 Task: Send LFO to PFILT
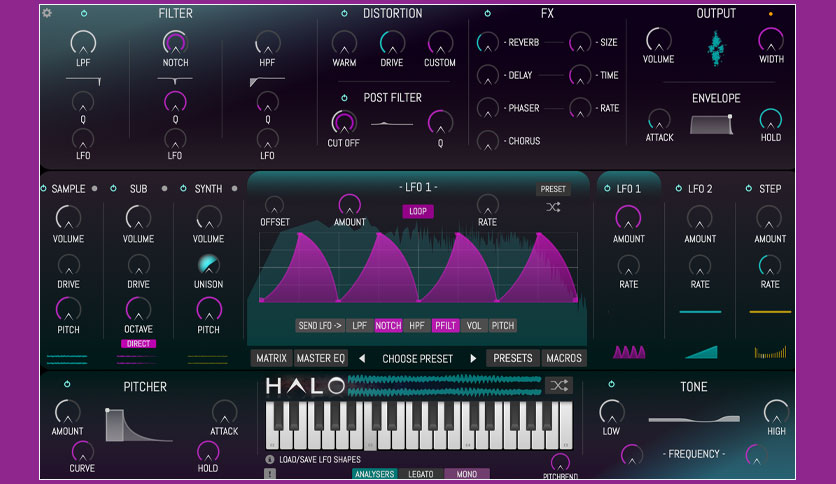click(x=445, y=325)
